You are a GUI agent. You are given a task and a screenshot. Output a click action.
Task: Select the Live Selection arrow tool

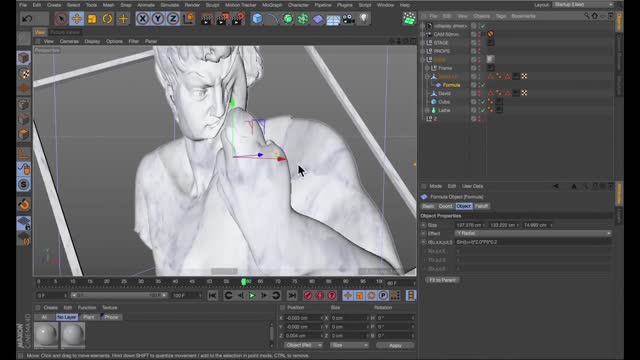pos(61,19)
